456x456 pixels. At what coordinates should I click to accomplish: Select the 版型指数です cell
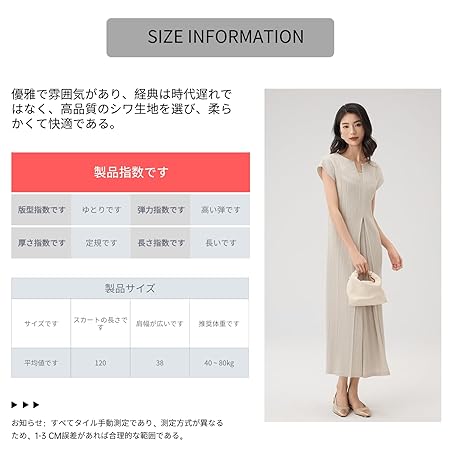click(x=41, y=210)
